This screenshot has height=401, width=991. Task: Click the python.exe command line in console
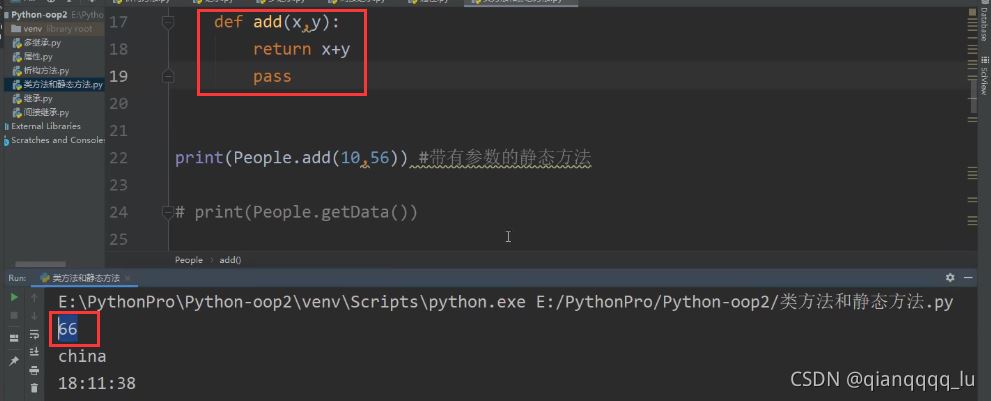coord(505,302)
